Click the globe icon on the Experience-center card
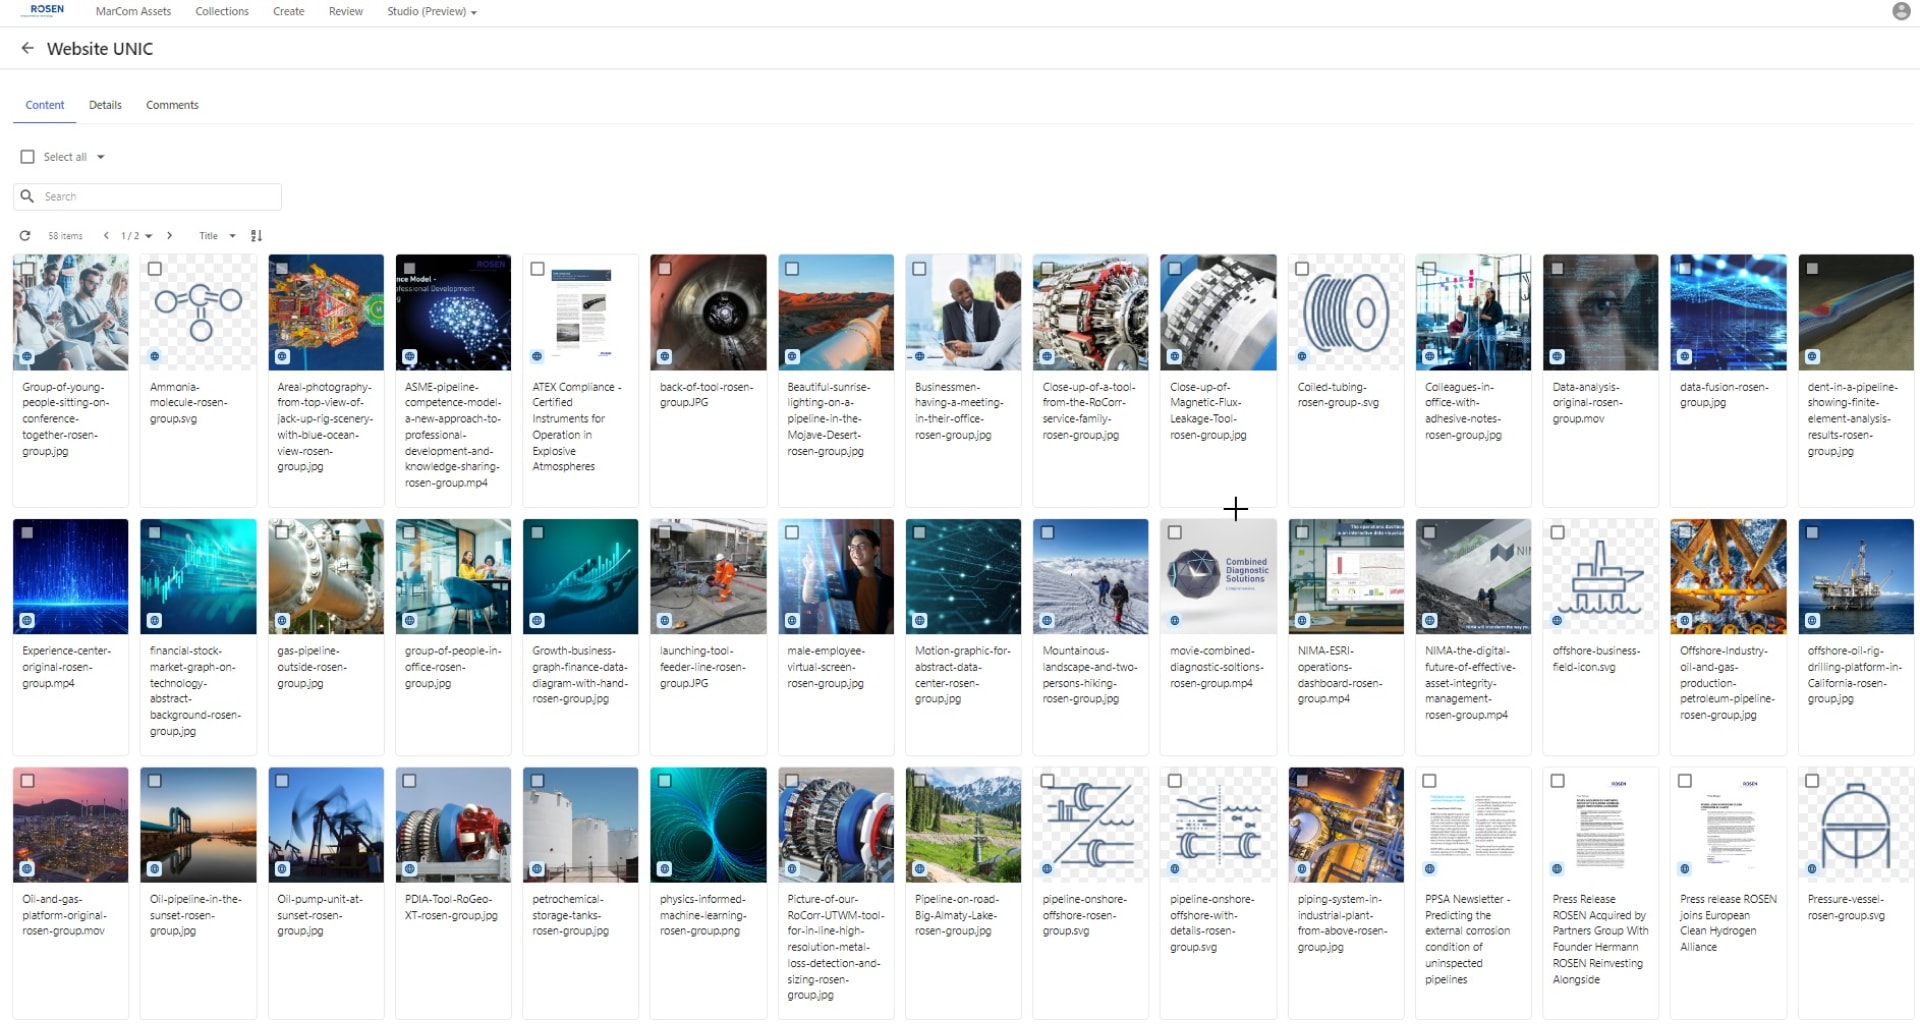 click(x=27, y=620)
